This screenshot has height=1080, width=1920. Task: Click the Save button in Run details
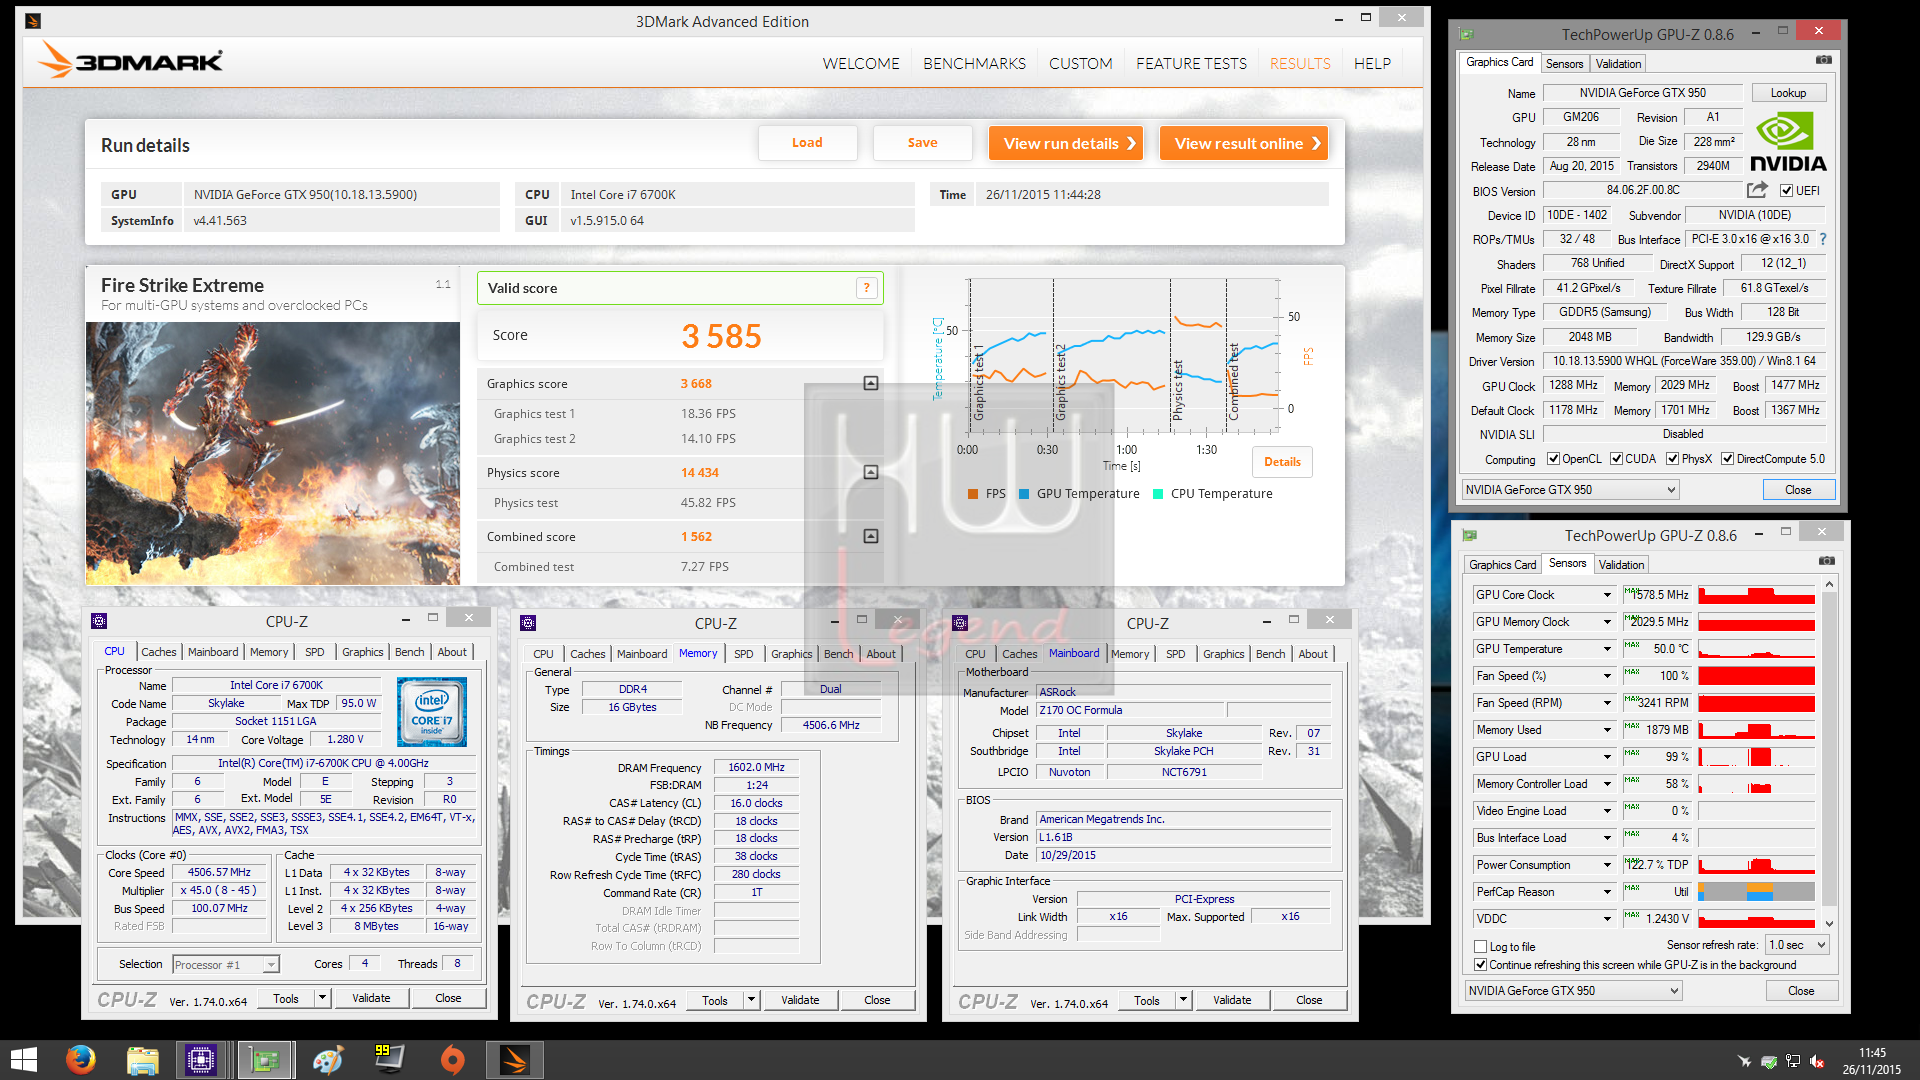point(922,143)
